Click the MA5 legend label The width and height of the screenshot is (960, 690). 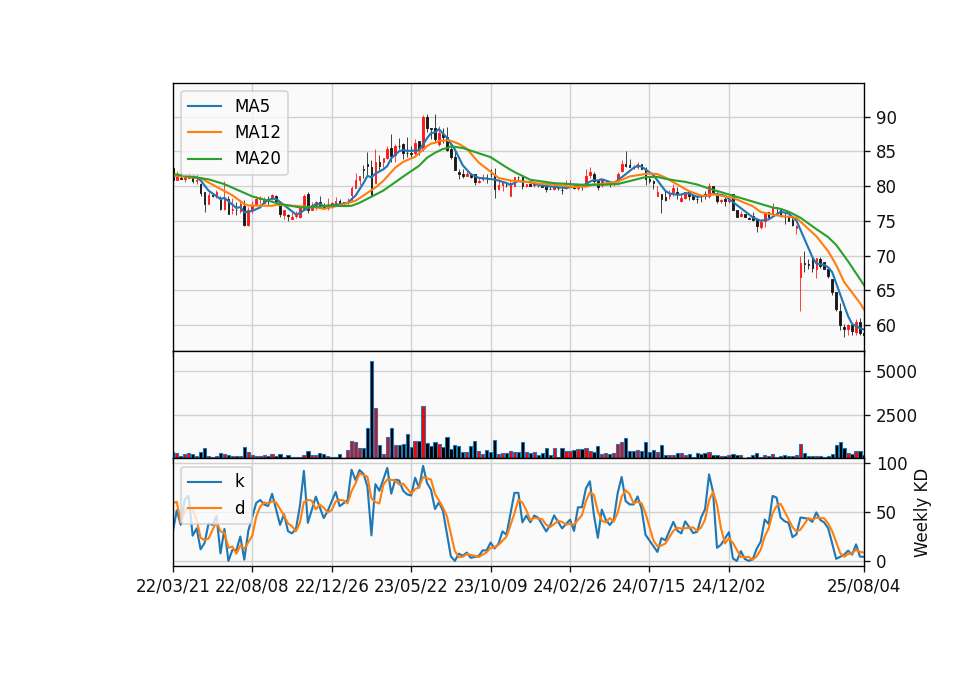click(252, 106)
